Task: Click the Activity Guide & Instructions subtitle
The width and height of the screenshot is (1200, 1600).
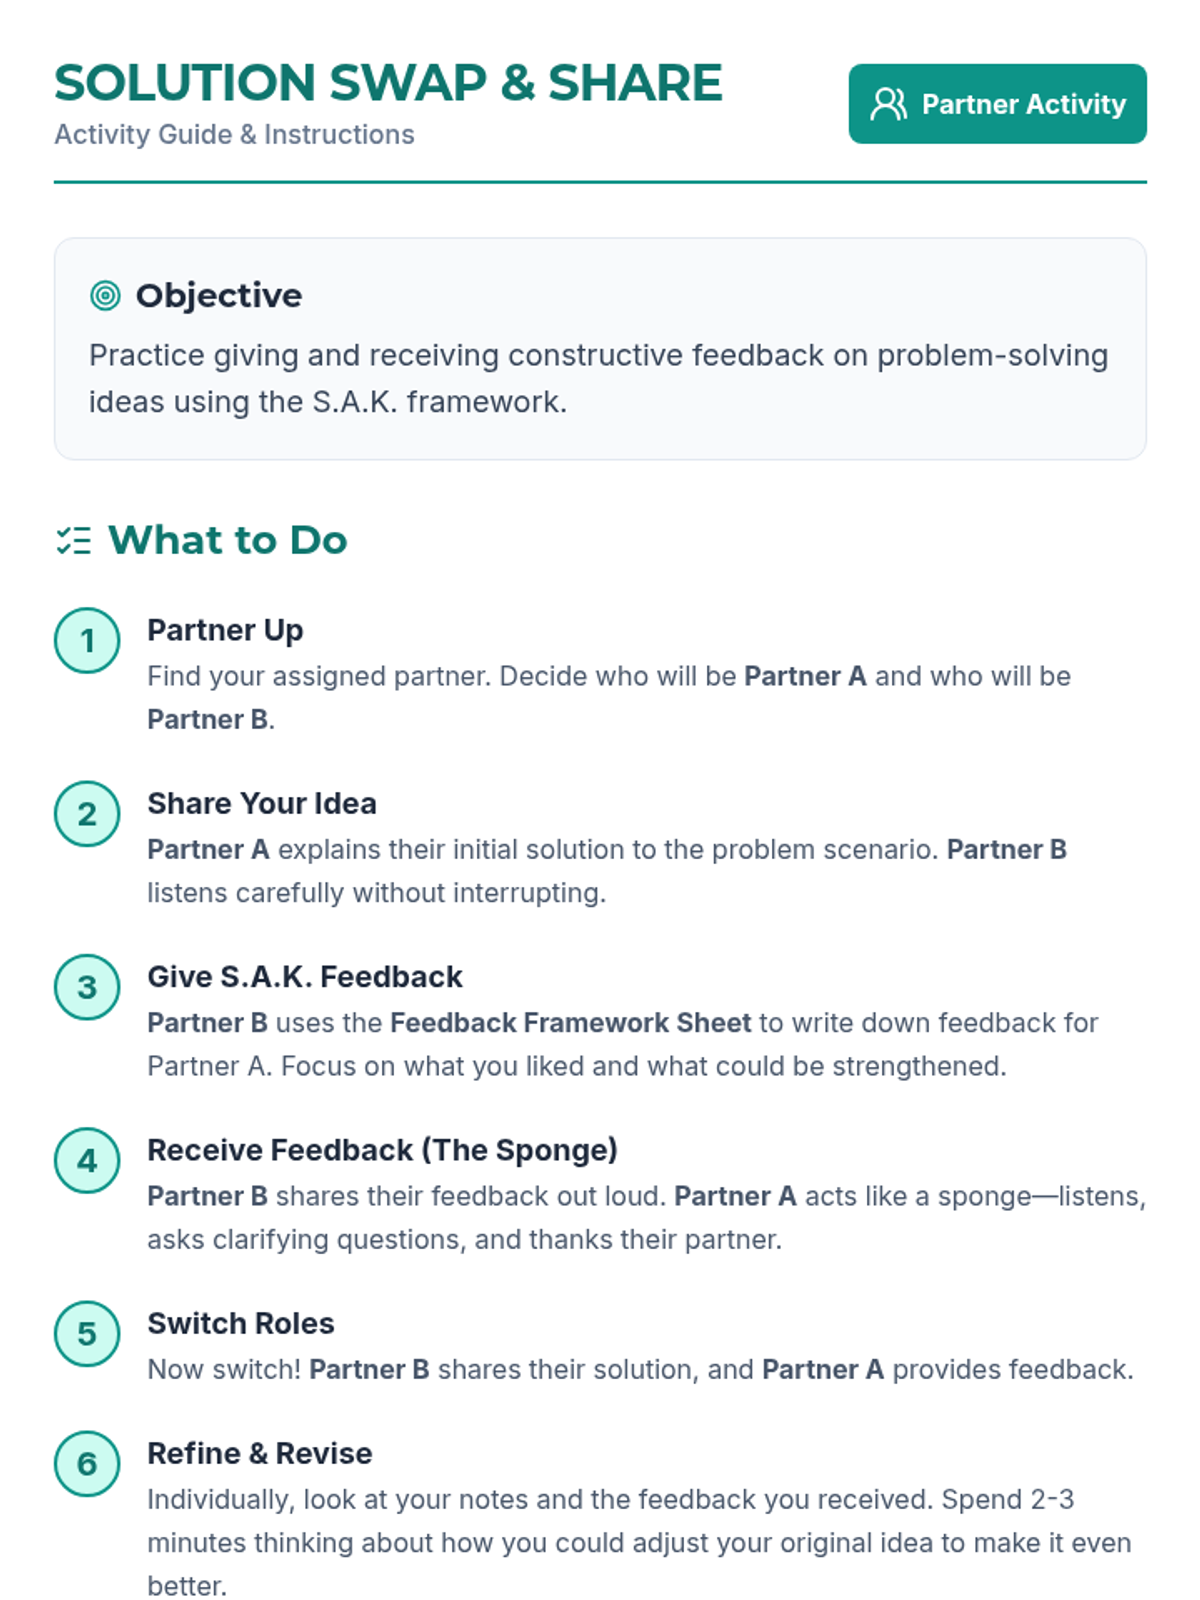Action: pyautogui.click(x=234, y=134)
